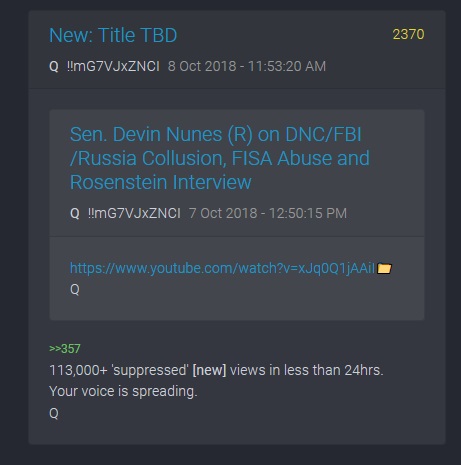Click the Q signature below the YouTube link
This screenshot has height=465, width=461.
75,289
